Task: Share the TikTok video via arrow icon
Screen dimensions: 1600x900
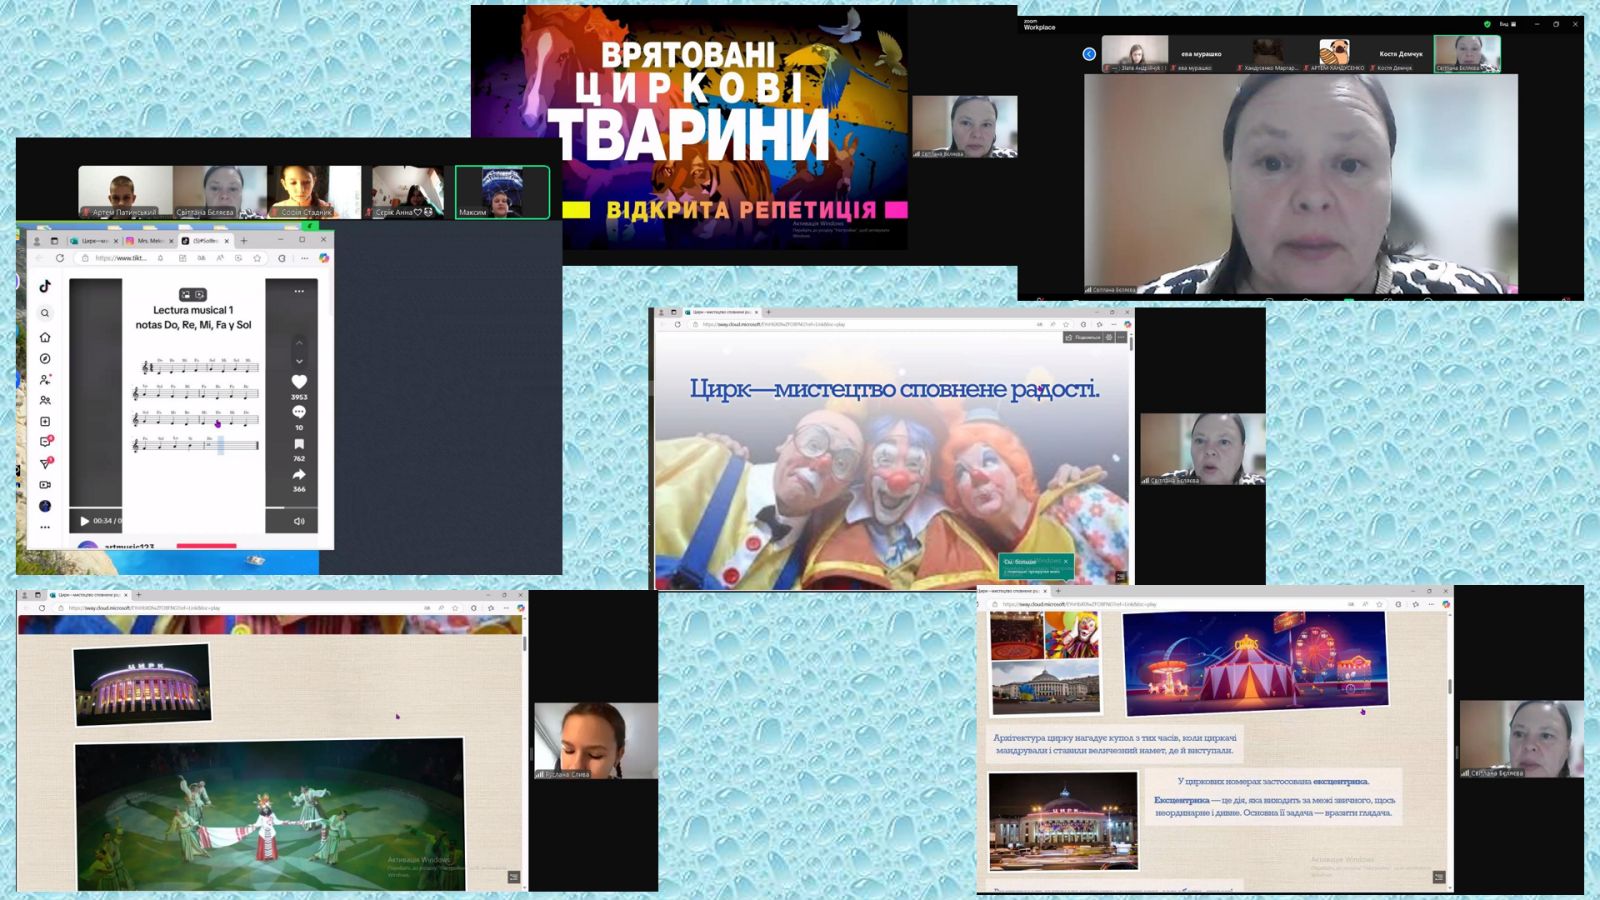Action: coord(299,475)
